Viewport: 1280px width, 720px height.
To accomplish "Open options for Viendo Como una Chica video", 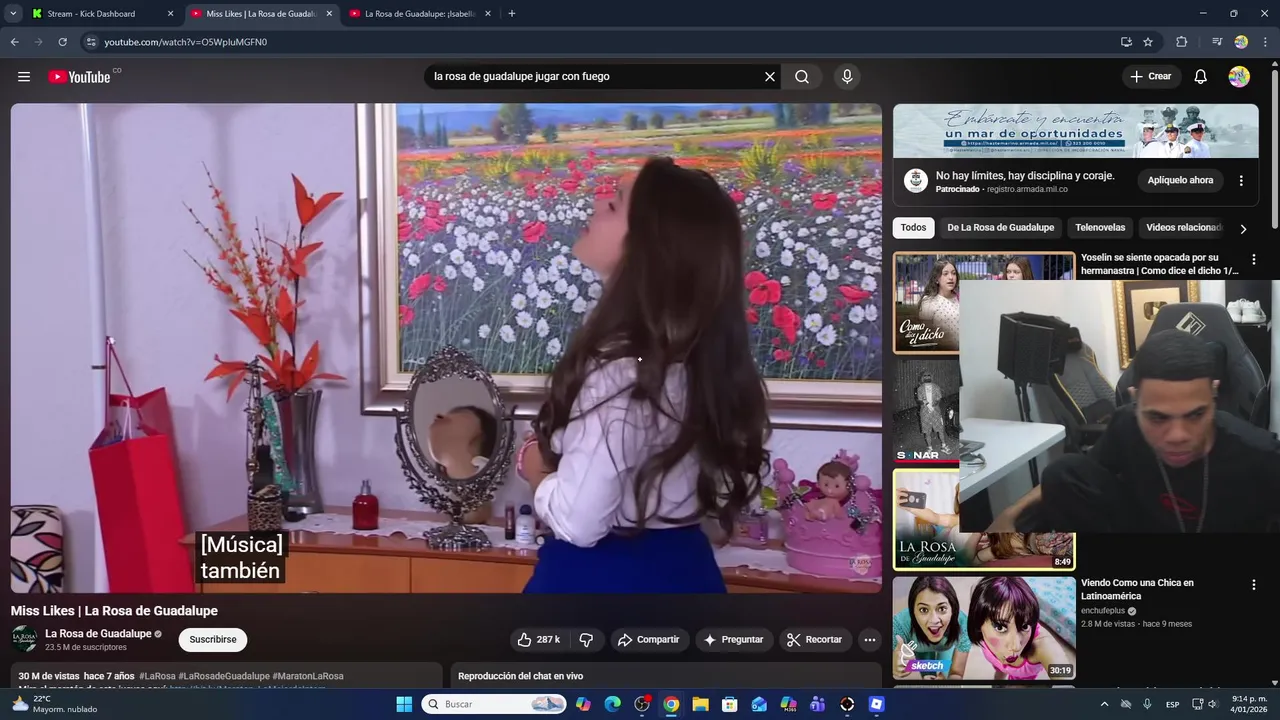I will pos(1253,585).
